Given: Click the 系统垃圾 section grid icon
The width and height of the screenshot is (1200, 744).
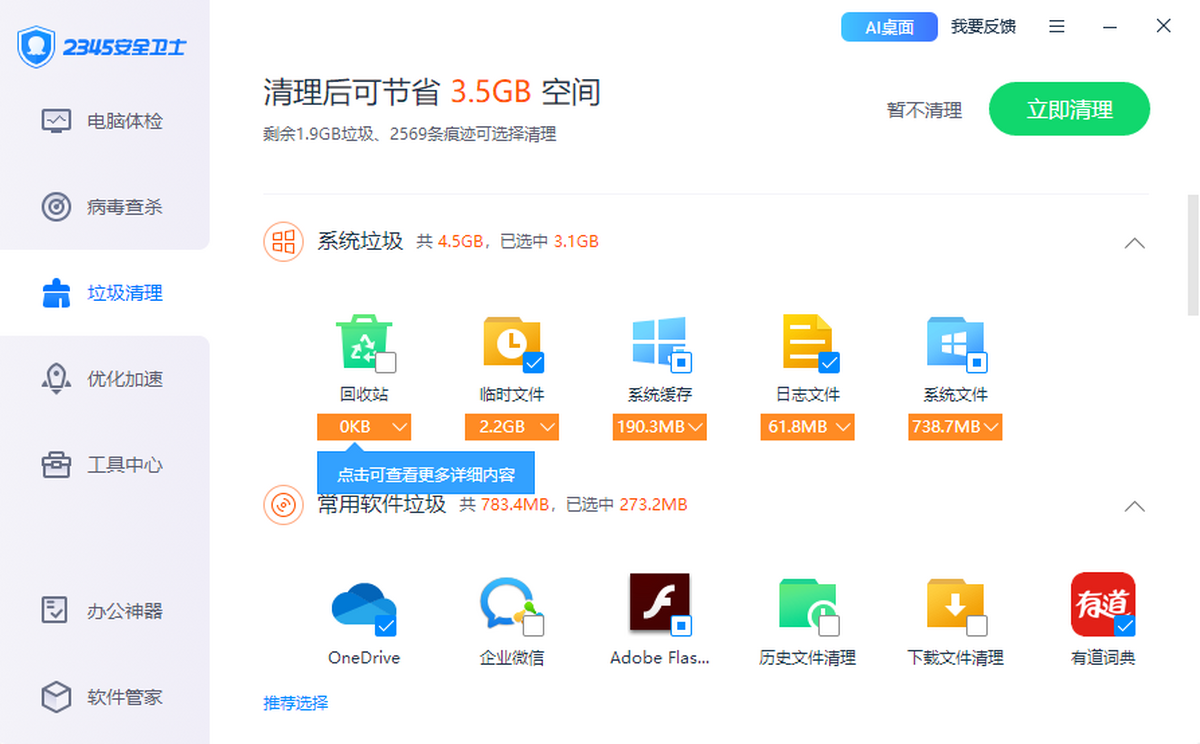Looking at the screenshot, I should coord(284,241).
